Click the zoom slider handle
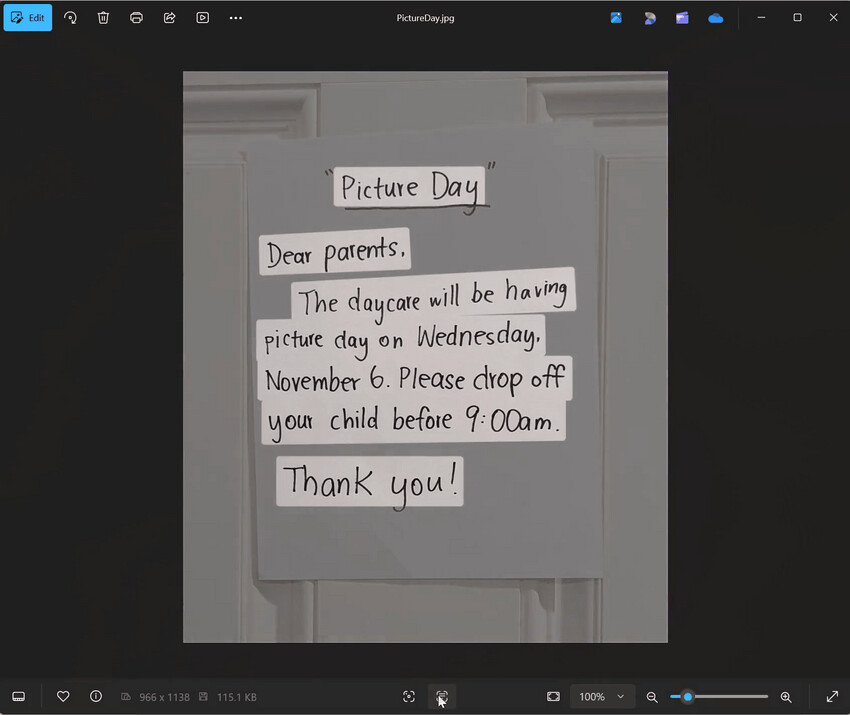Screen dimensions: 850x715 tap(687, 697)
